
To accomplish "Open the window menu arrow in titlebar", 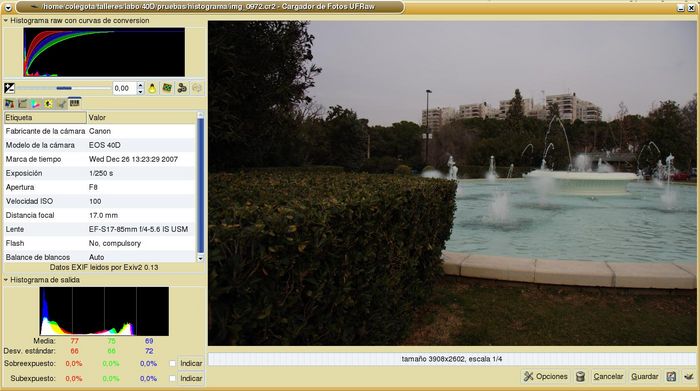I will tap(8, 7).
